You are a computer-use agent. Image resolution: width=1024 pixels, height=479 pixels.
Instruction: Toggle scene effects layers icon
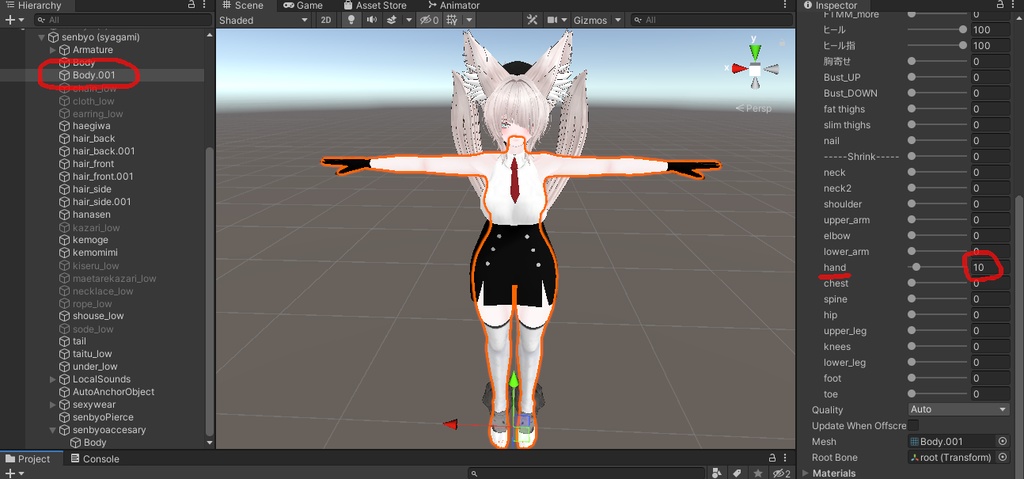[x=392, y=20]
